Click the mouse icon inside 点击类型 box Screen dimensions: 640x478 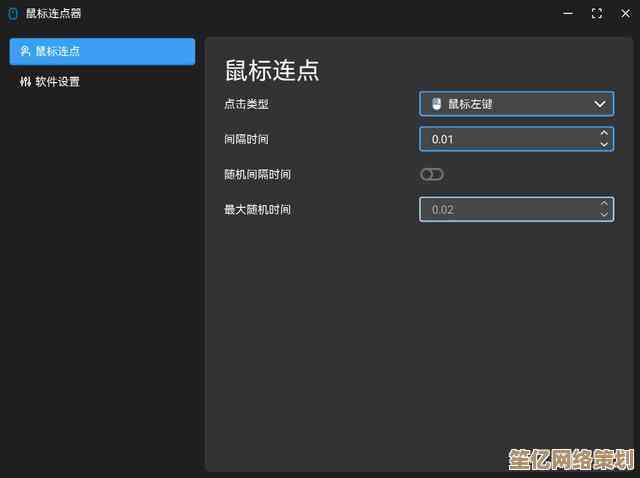click(x=436, y=104)
